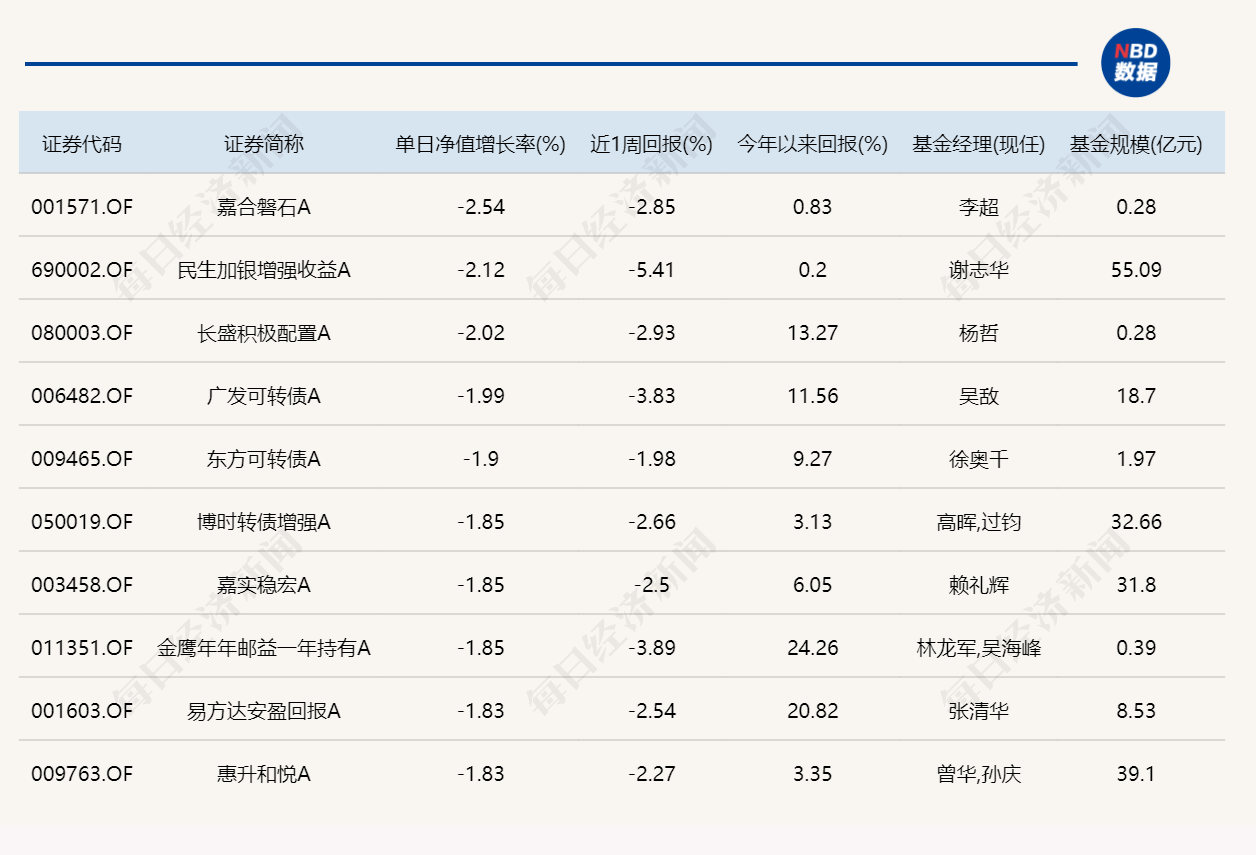
Task: Select fund code 009465.OF
Action: coord(82,459)
